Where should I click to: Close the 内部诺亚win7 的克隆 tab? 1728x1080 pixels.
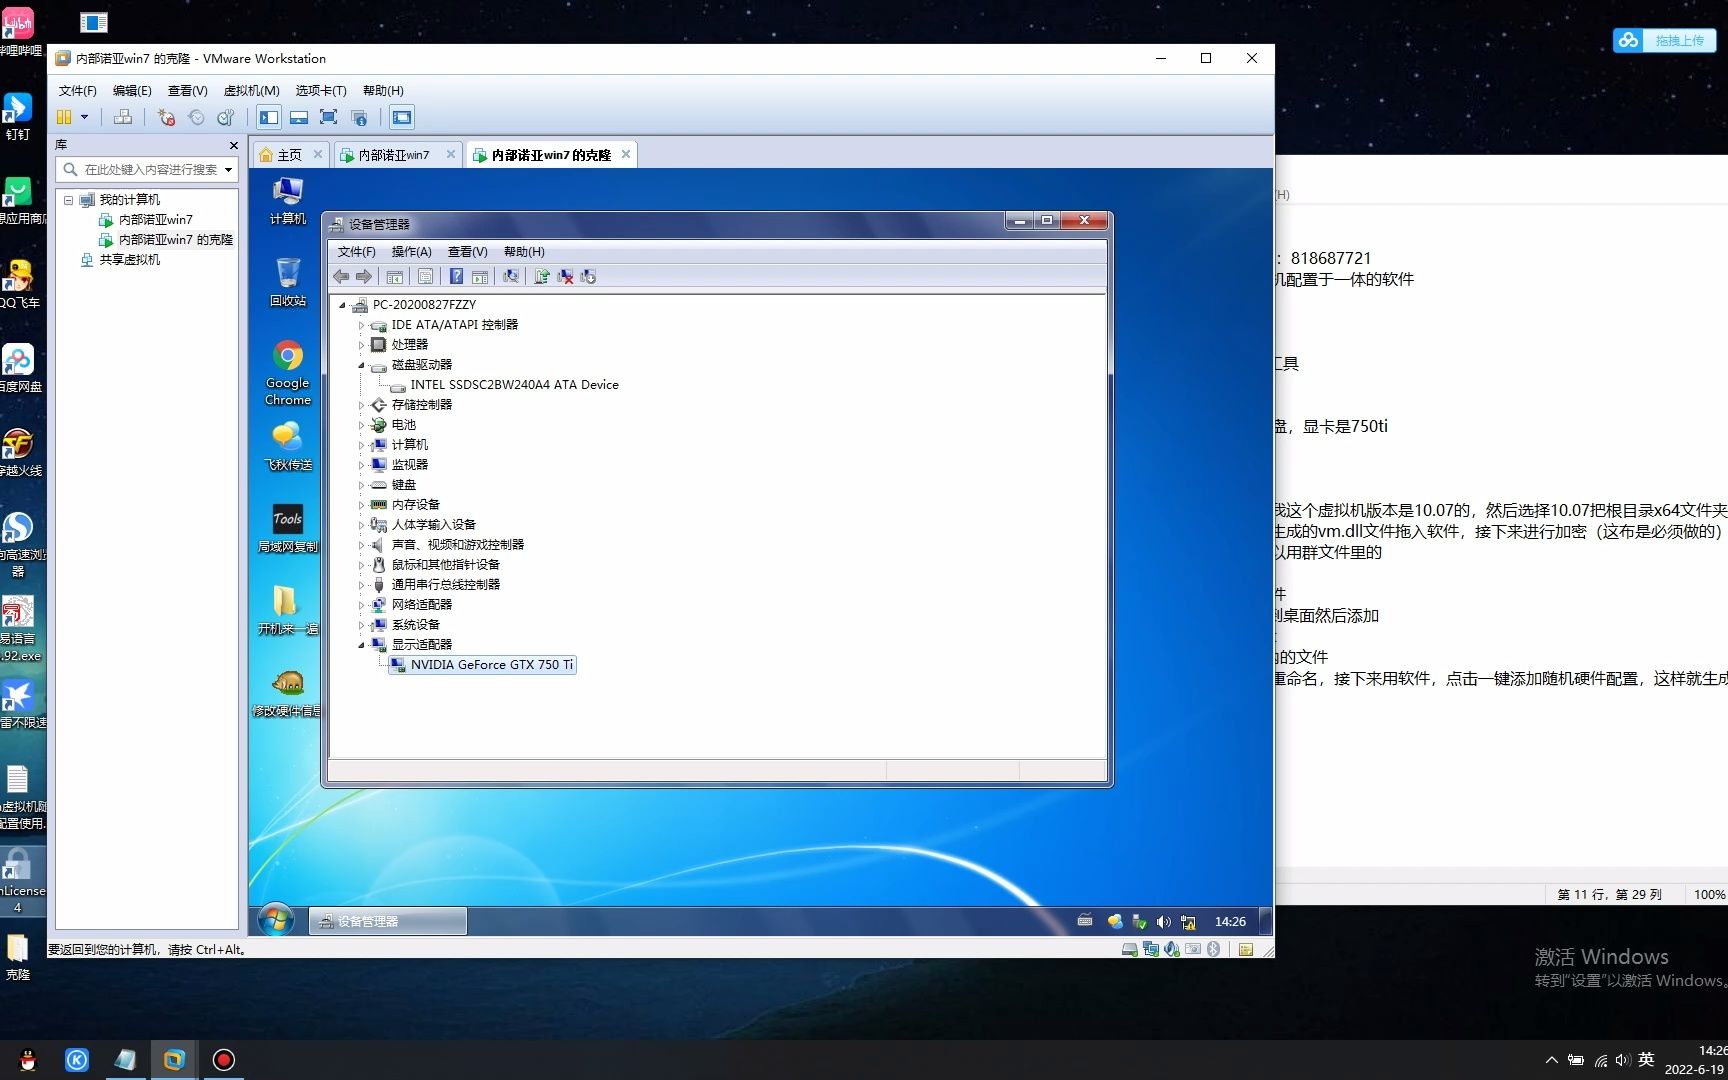[x=626, y=154]
